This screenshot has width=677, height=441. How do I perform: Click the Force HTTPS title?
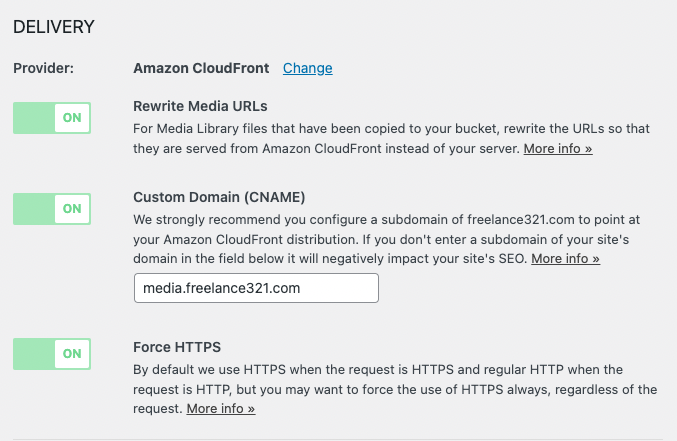point(177,347)
